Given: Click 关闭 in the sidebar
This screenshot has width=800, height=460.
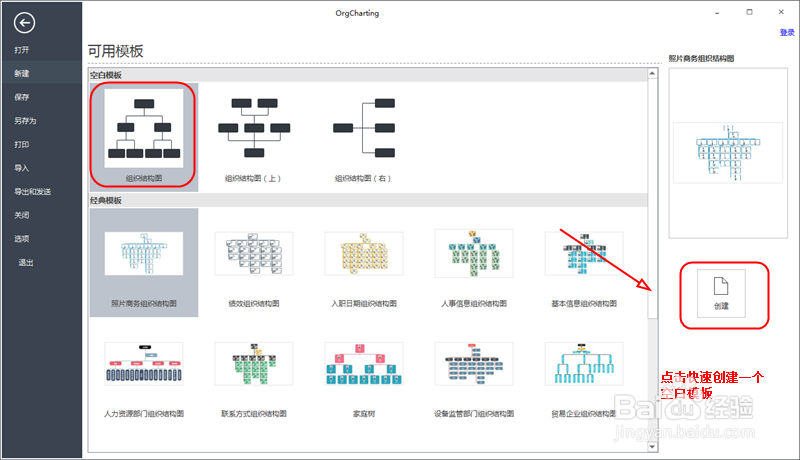Looking at the screenshot, I should coord(22,215).
